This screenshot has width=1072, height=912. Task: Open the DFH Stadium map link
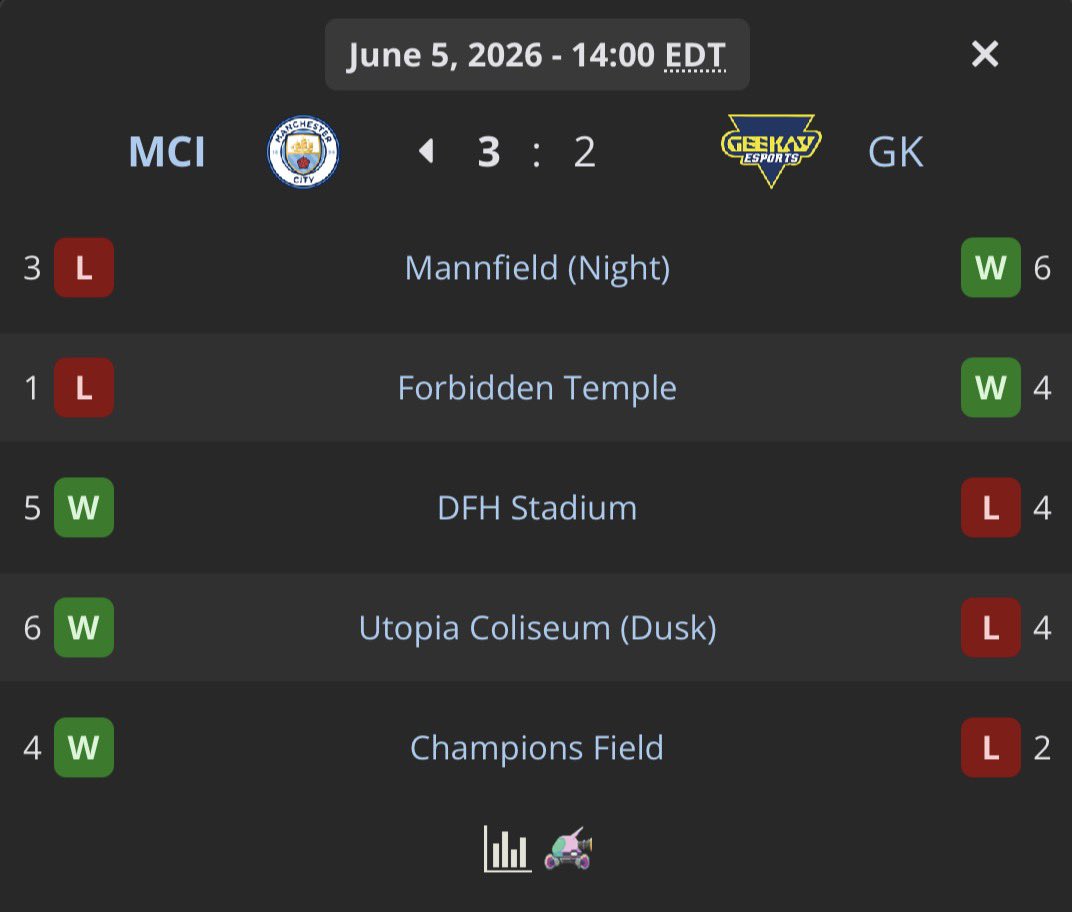(x=537, y=507)
